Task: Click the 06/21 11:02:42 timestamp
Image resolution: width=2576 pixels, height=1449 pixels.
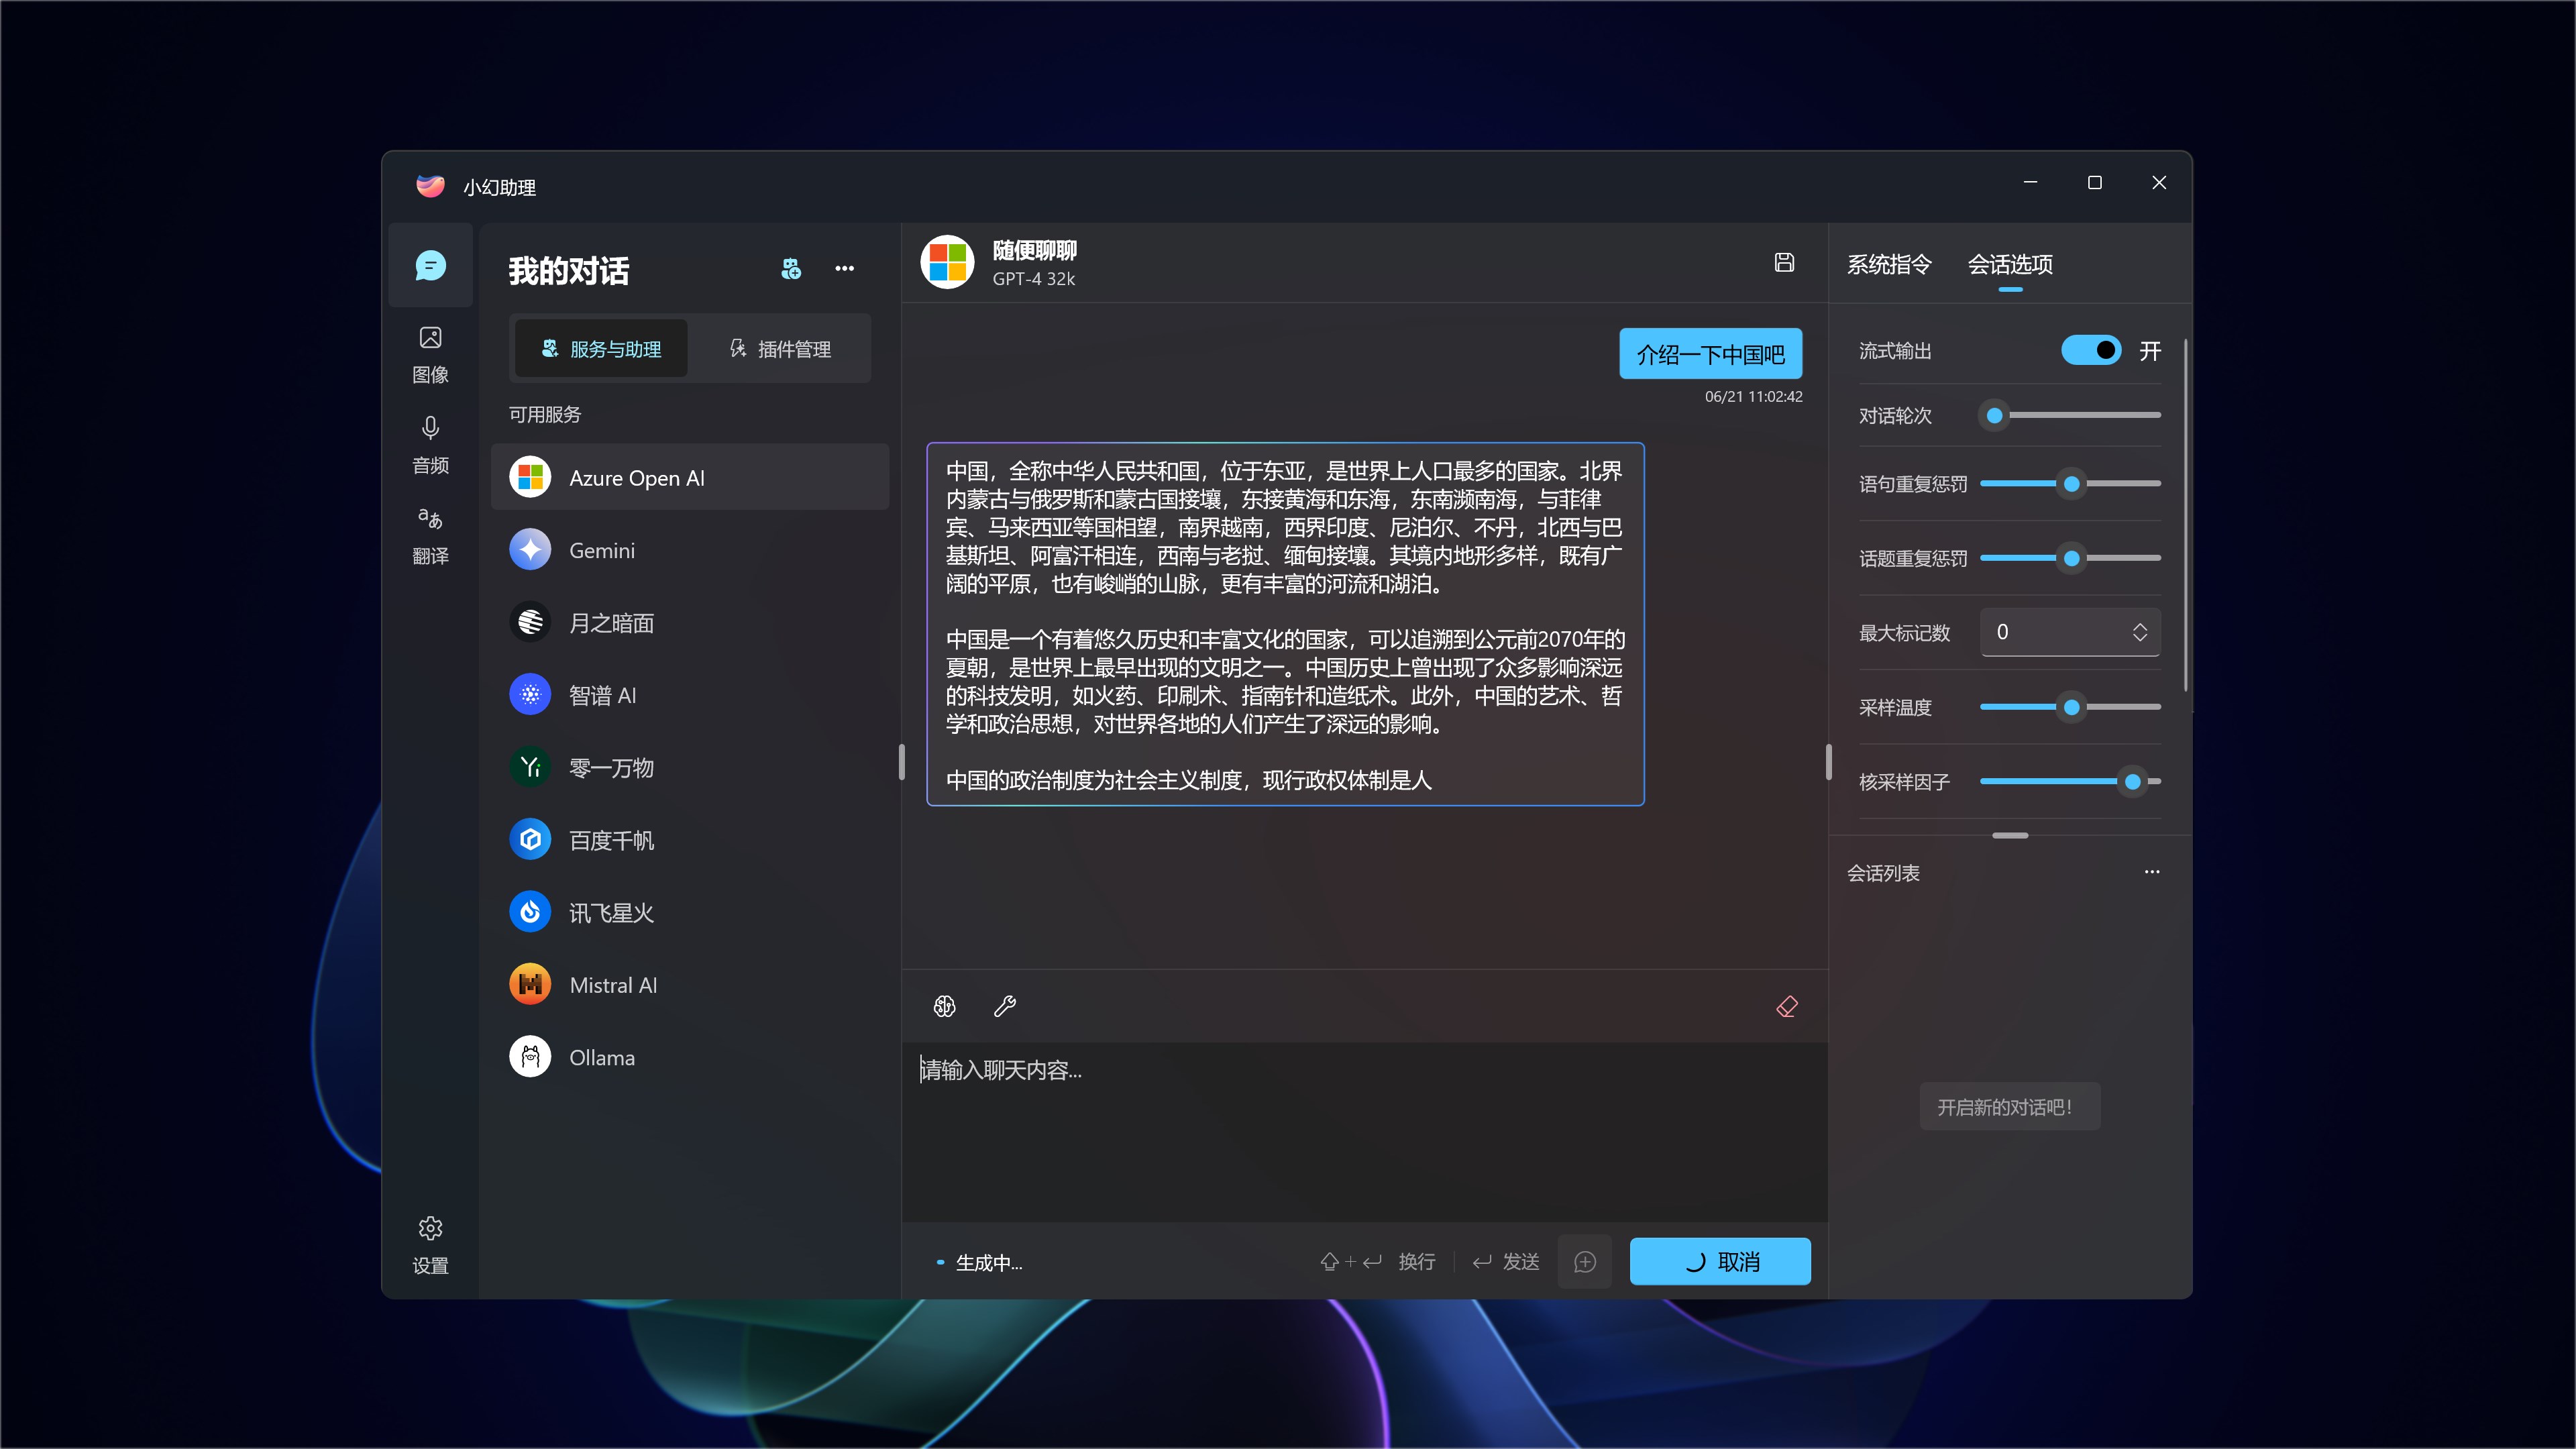Action: click(1753, 397)
